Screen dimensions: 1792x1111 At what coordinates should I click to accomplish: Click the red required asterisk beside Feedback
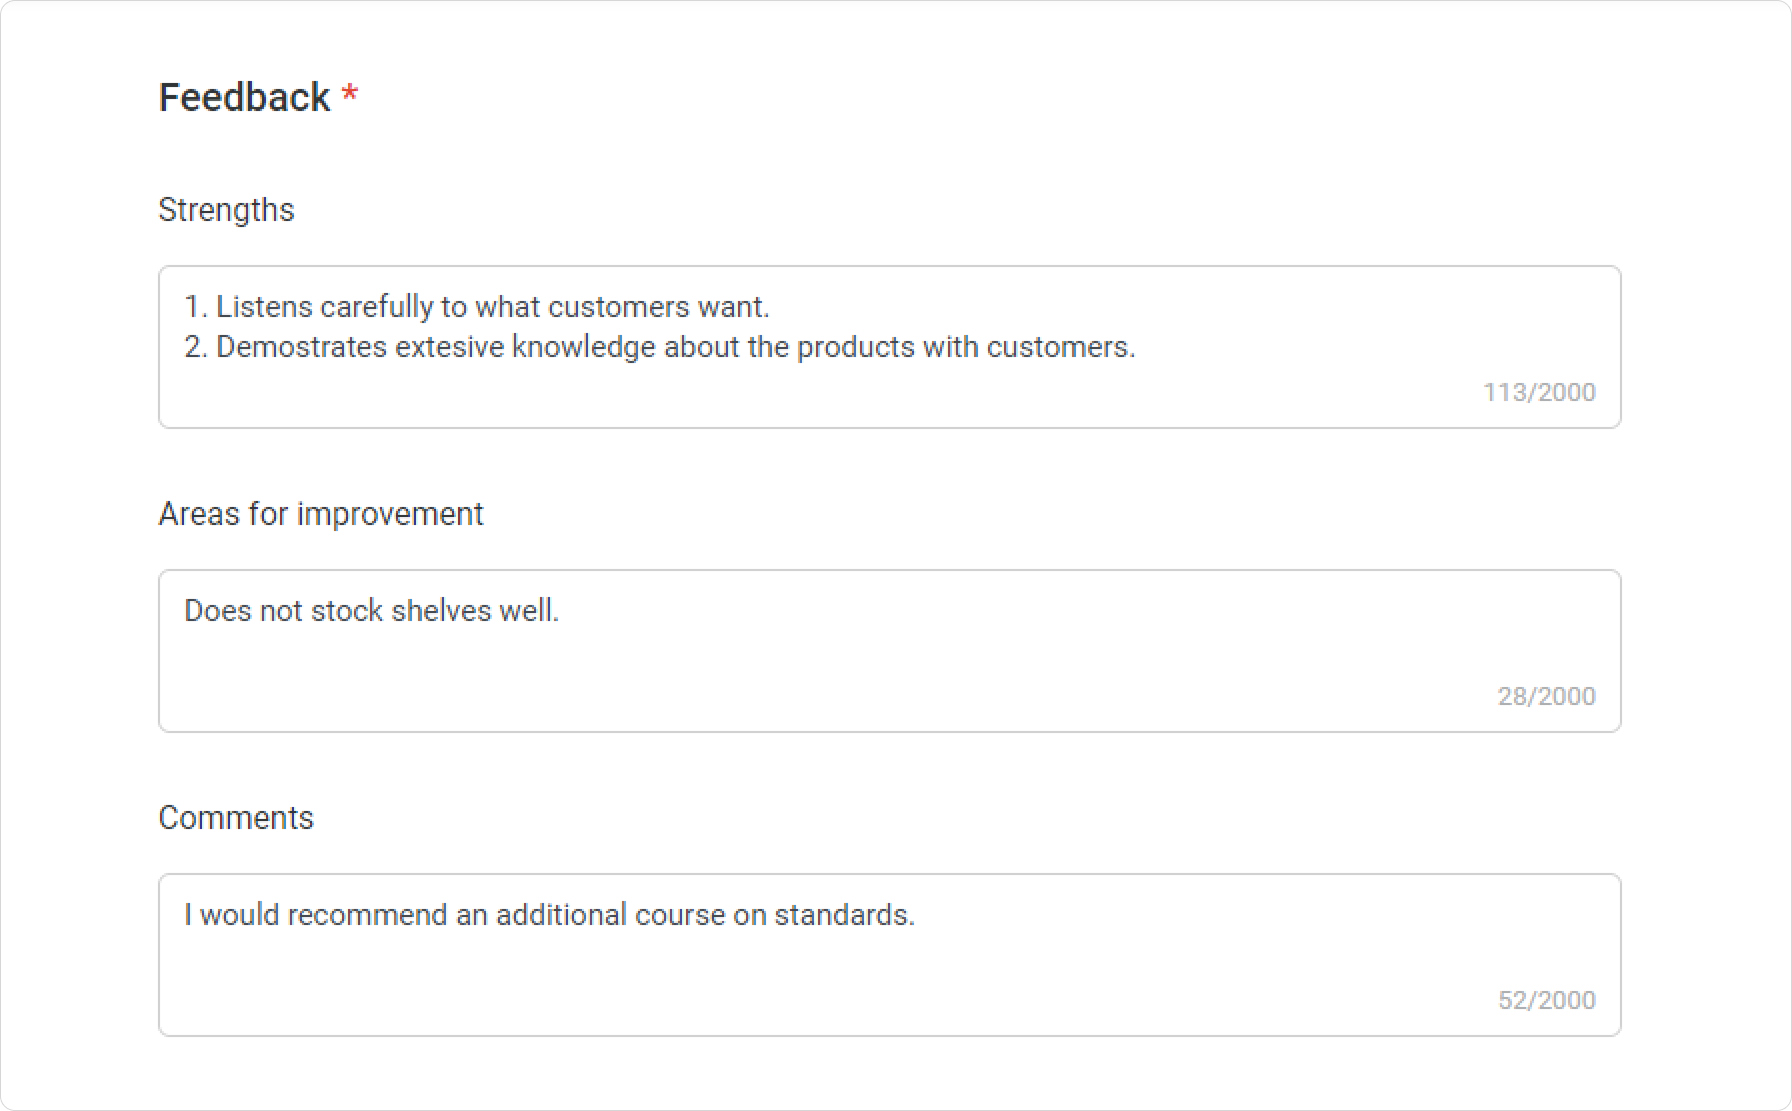click(x=350, y=94)
